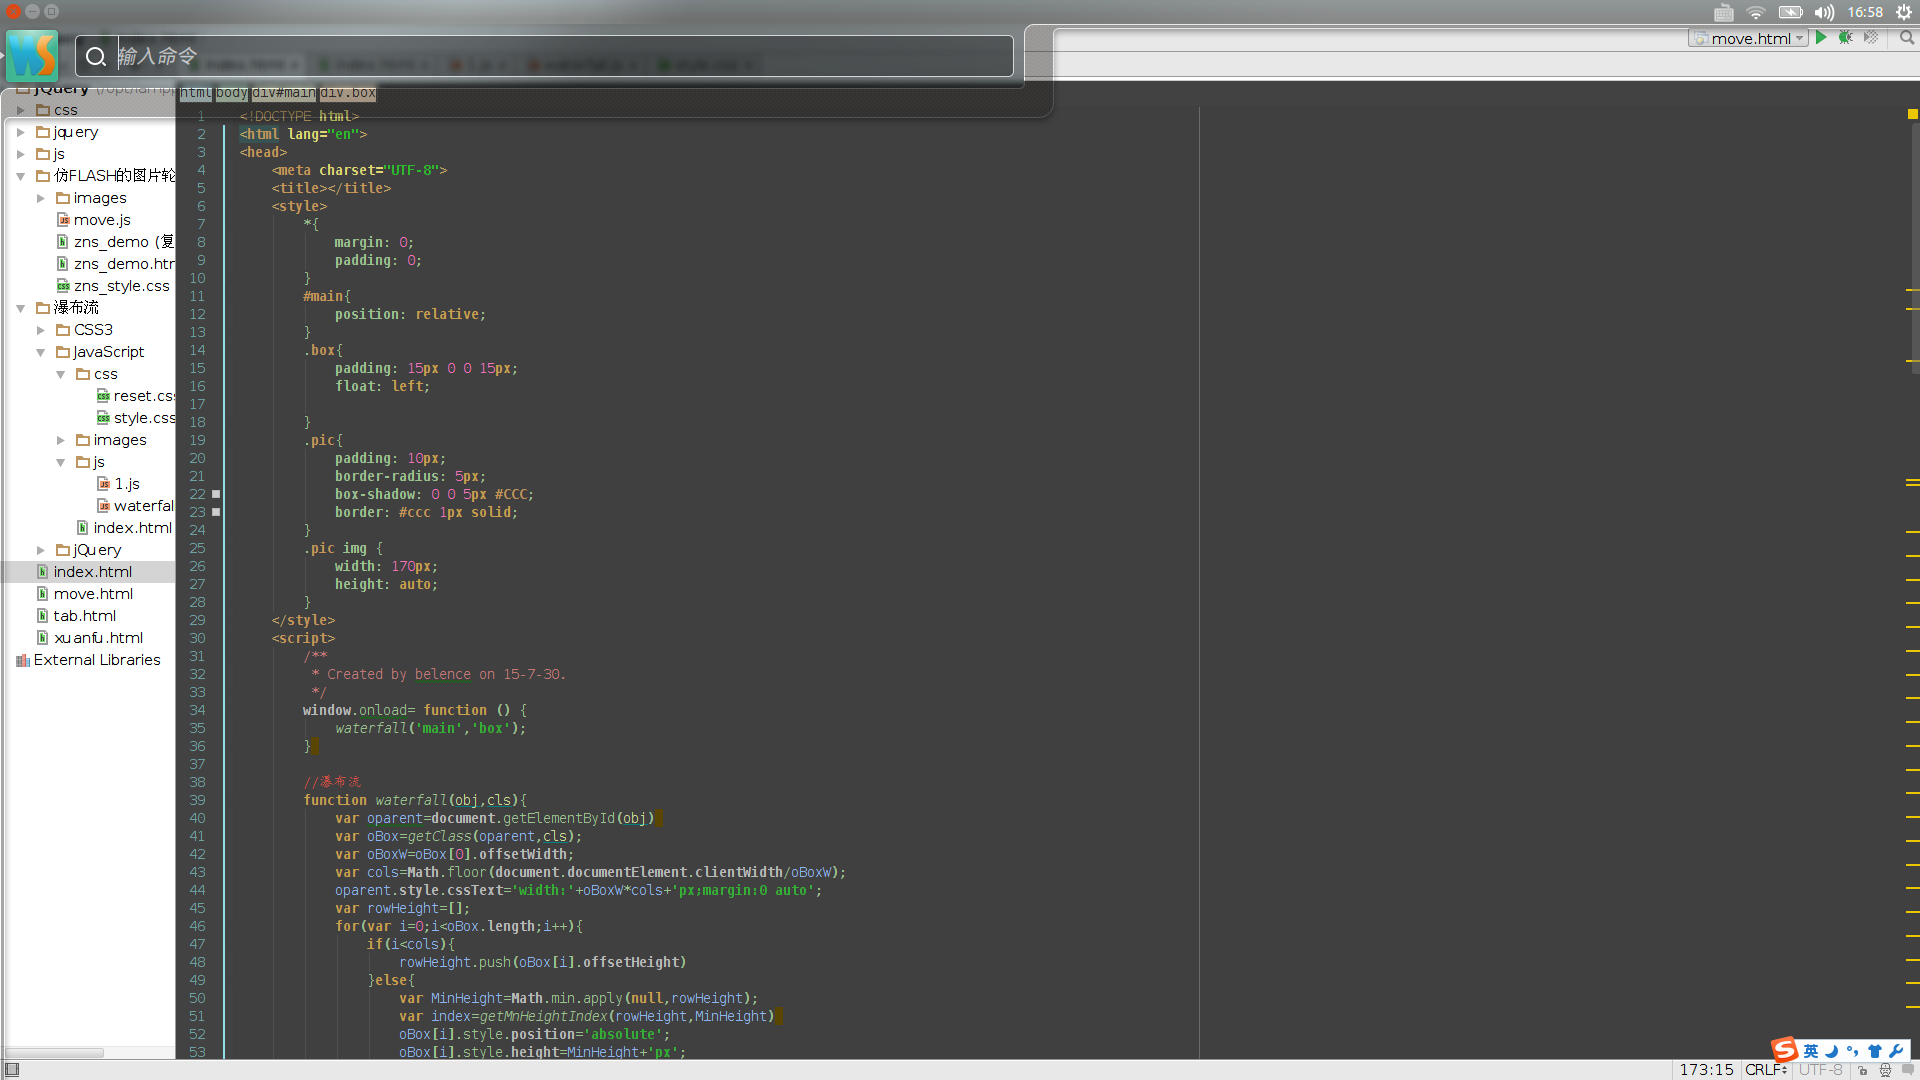Screen dimensions: 1920x1080
Task: Click #ccc color swatch on line 23
Action: 216,512
